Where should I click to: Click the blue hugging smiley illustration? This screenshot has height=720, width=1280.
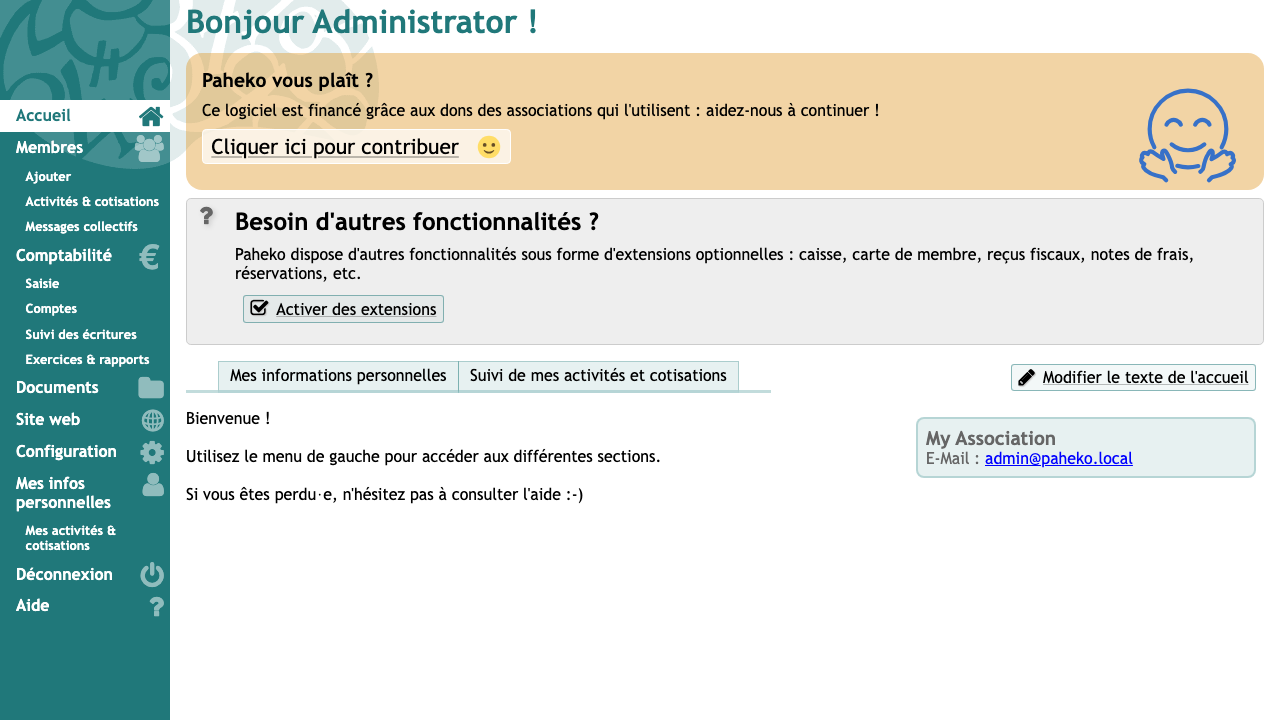1187,136
